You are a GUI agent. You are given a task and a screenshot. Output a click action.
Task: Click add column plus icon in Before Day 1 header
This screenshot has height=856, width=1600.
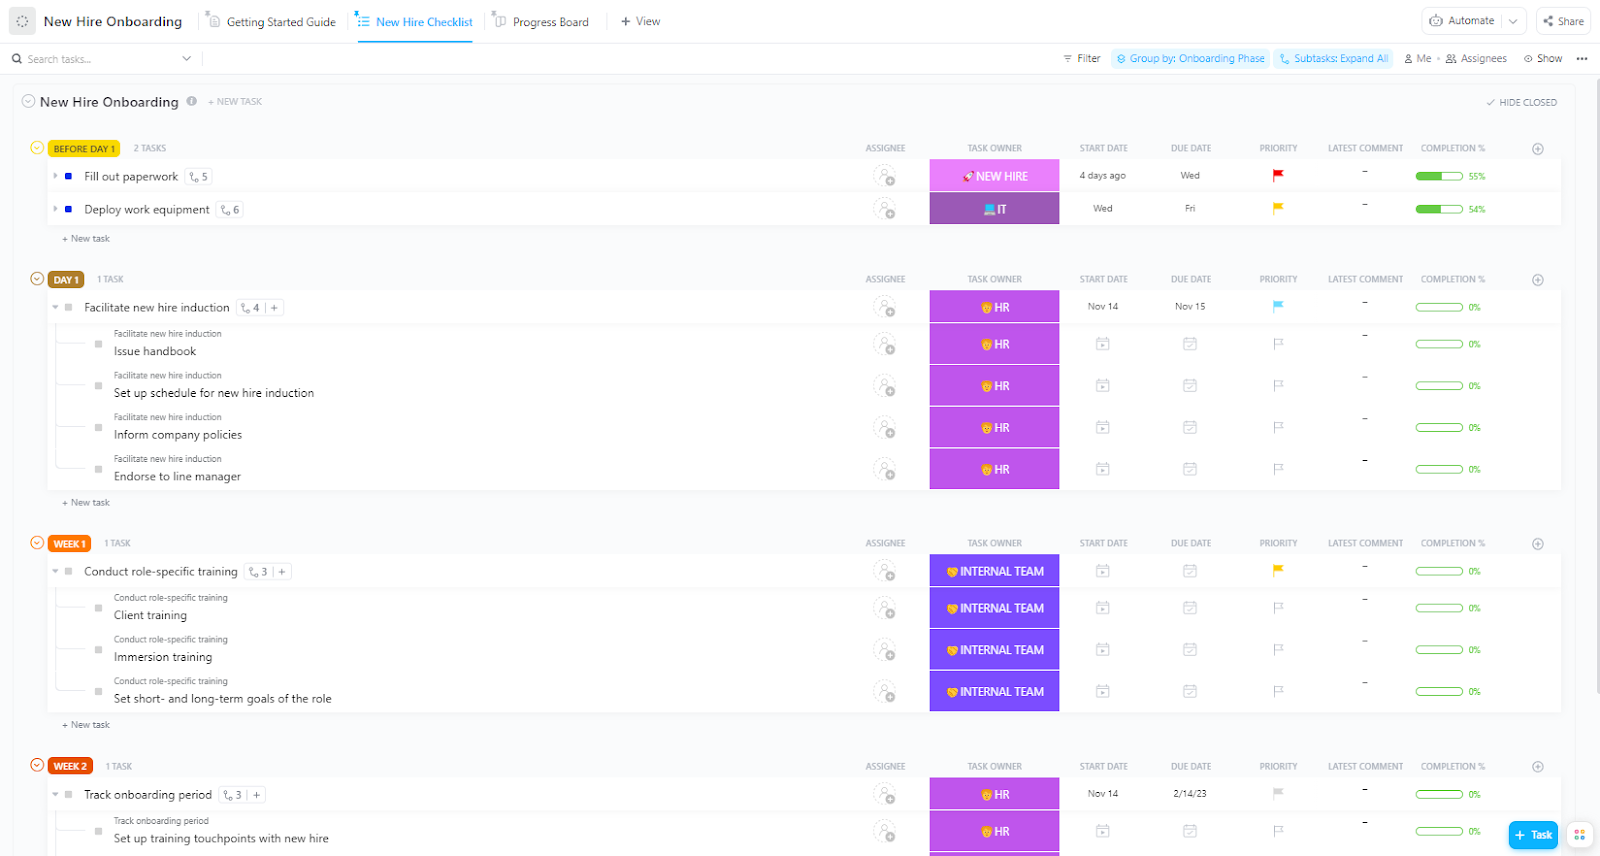(x=1537, y=149)
